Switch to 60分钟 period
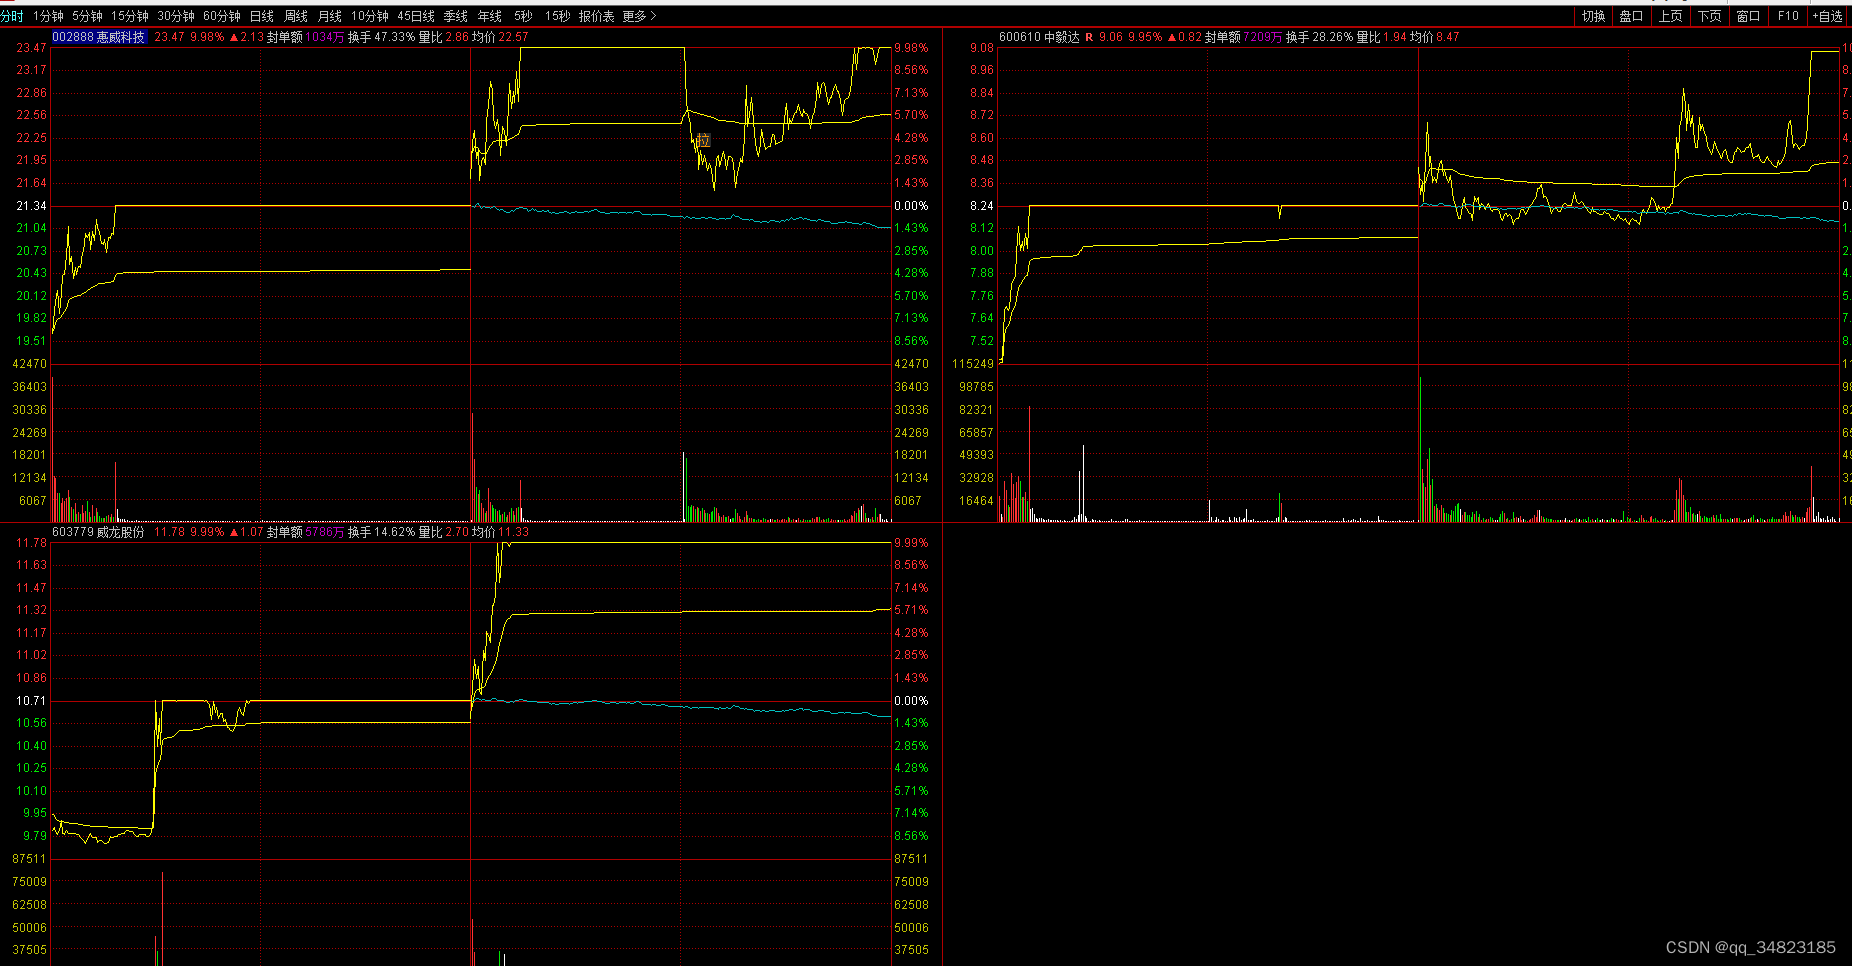This screenshot has height=966, width=1852. [222, 16]
